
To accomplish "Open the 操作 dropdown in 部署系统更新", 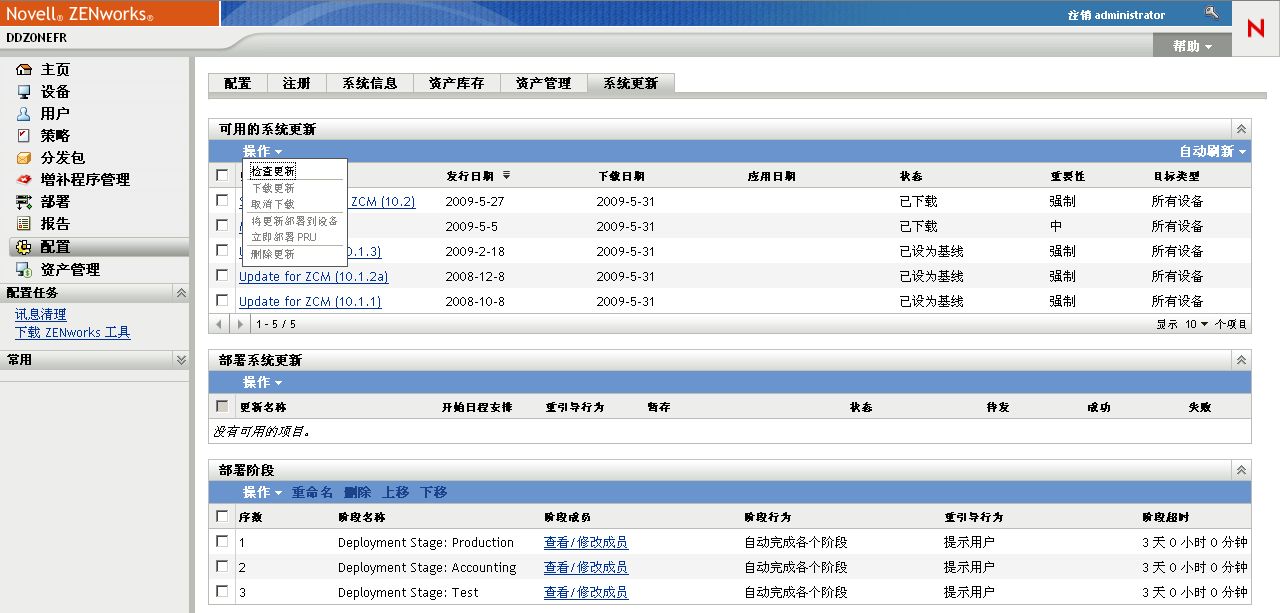I will pos(262,382).
